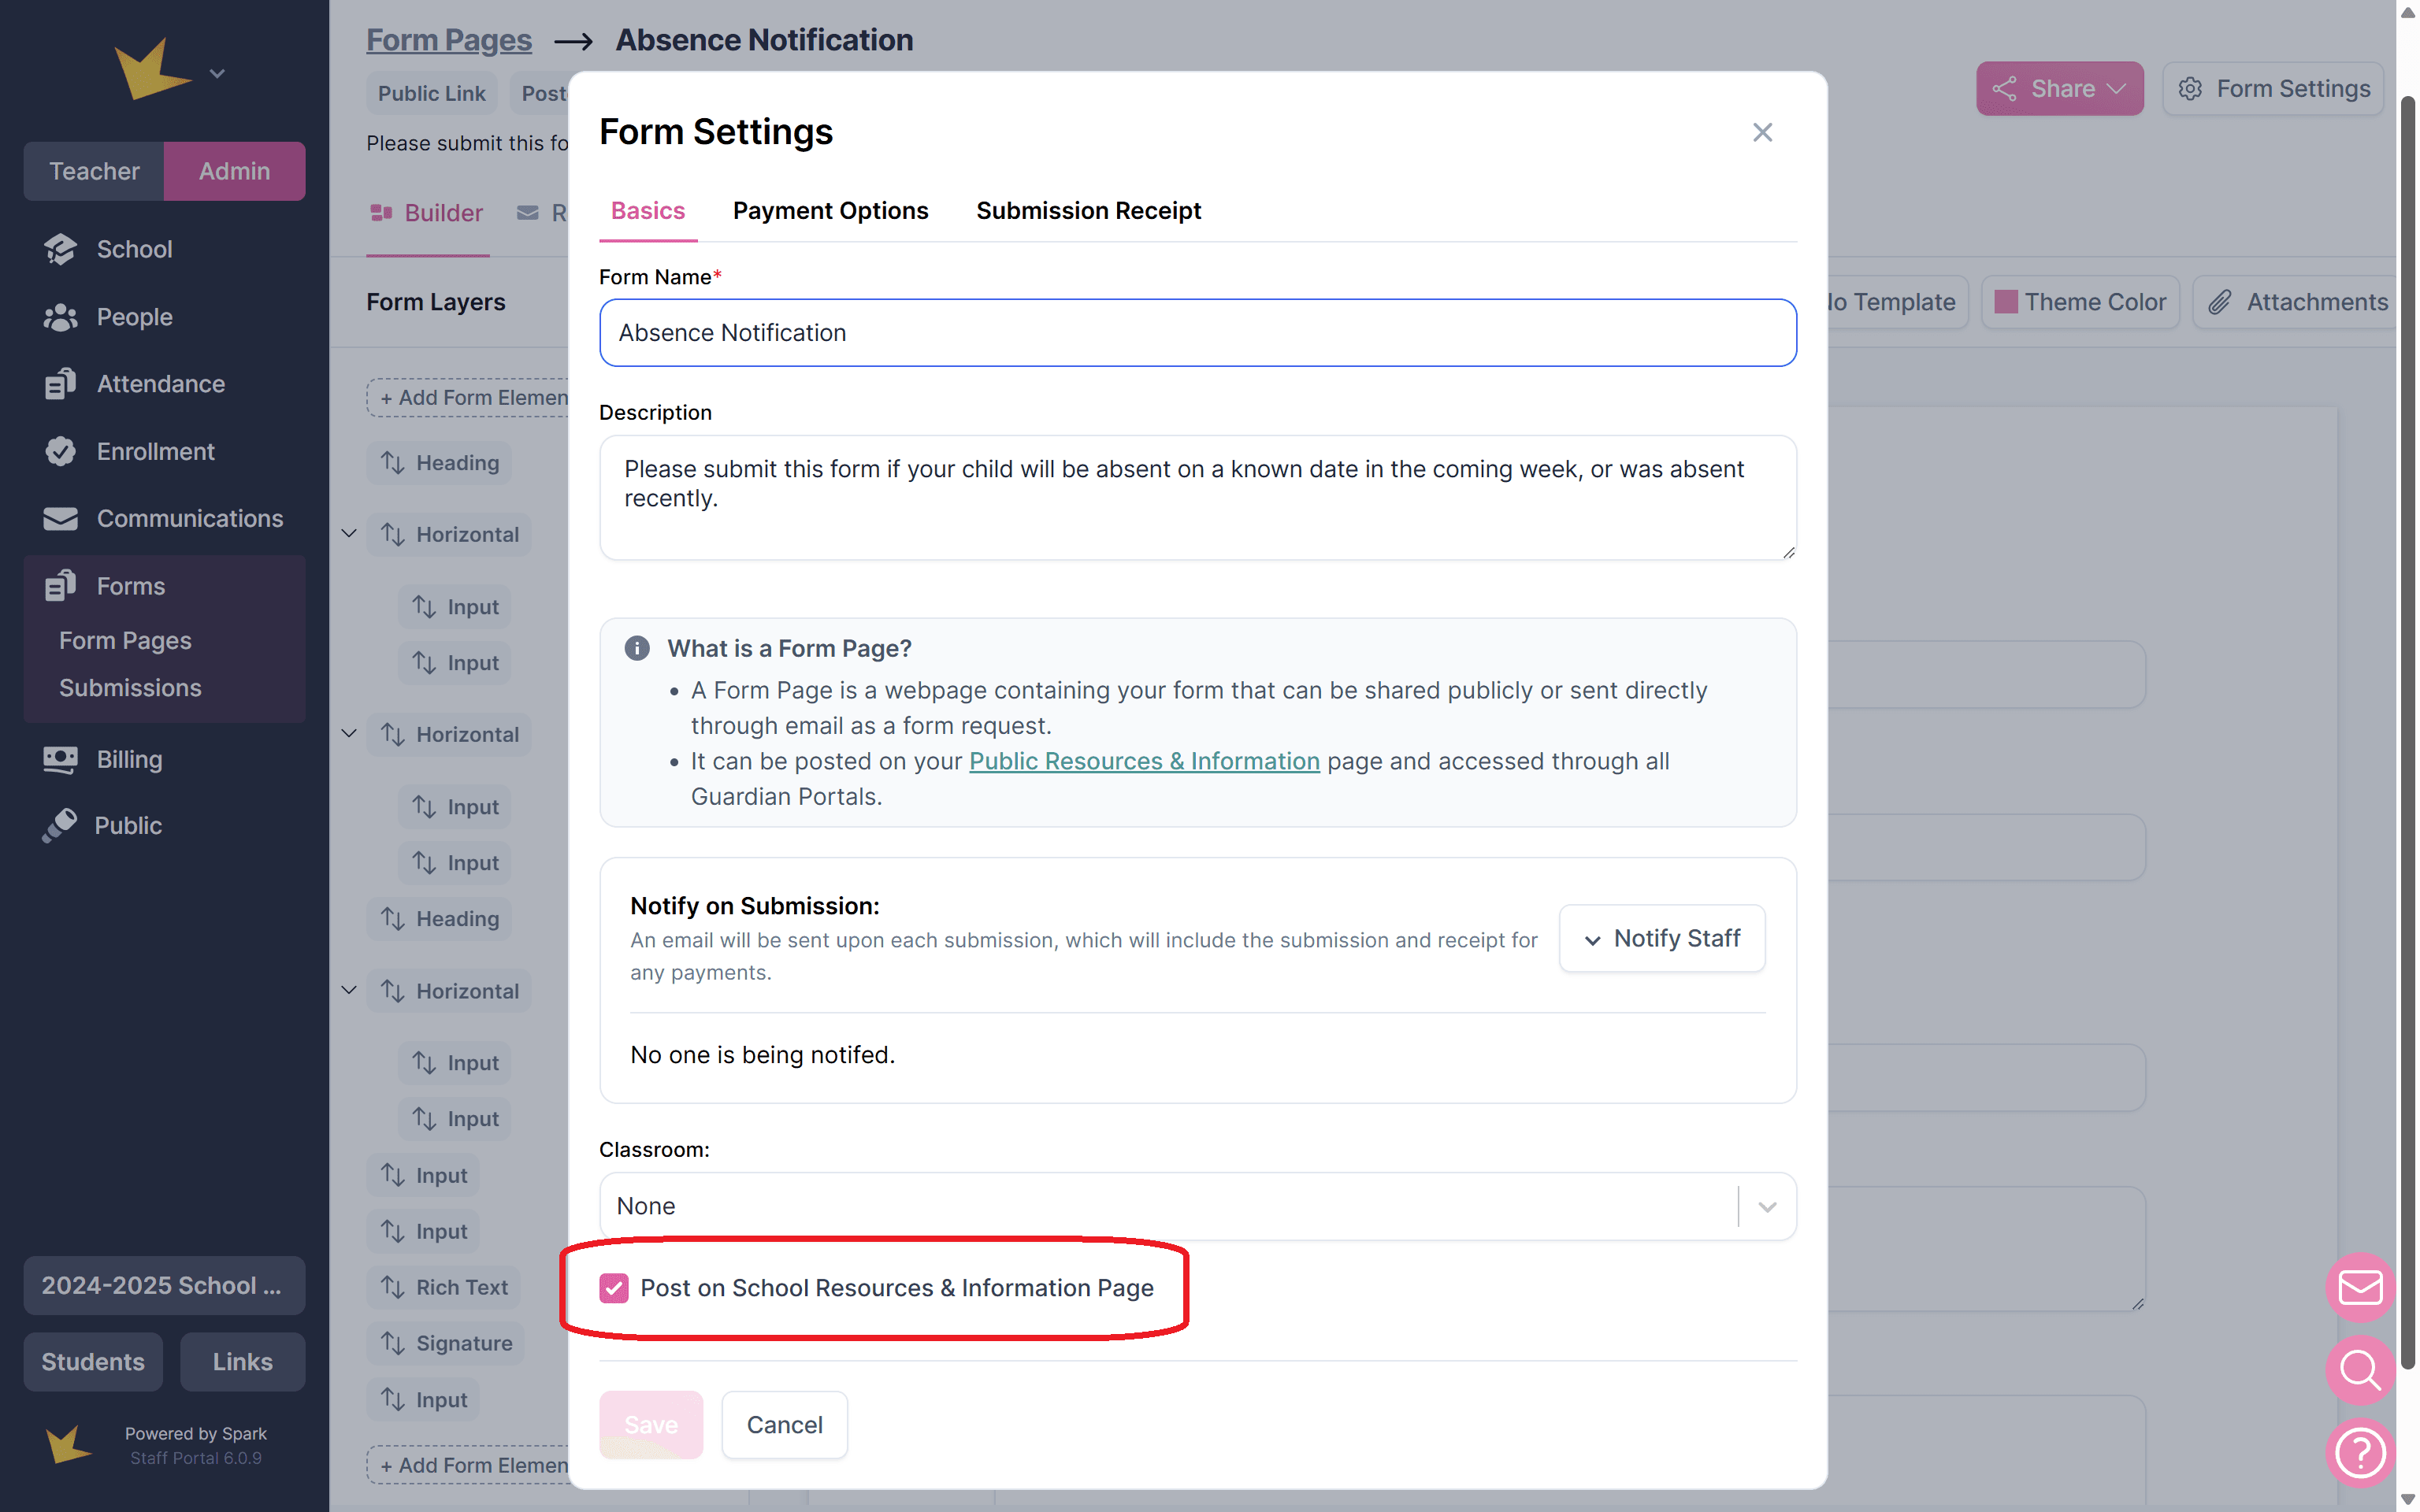Image resolution: width=2420 pixels, height=1512 pixels.
Task: Open the help question mark button
Action: click(2360, 1452)
